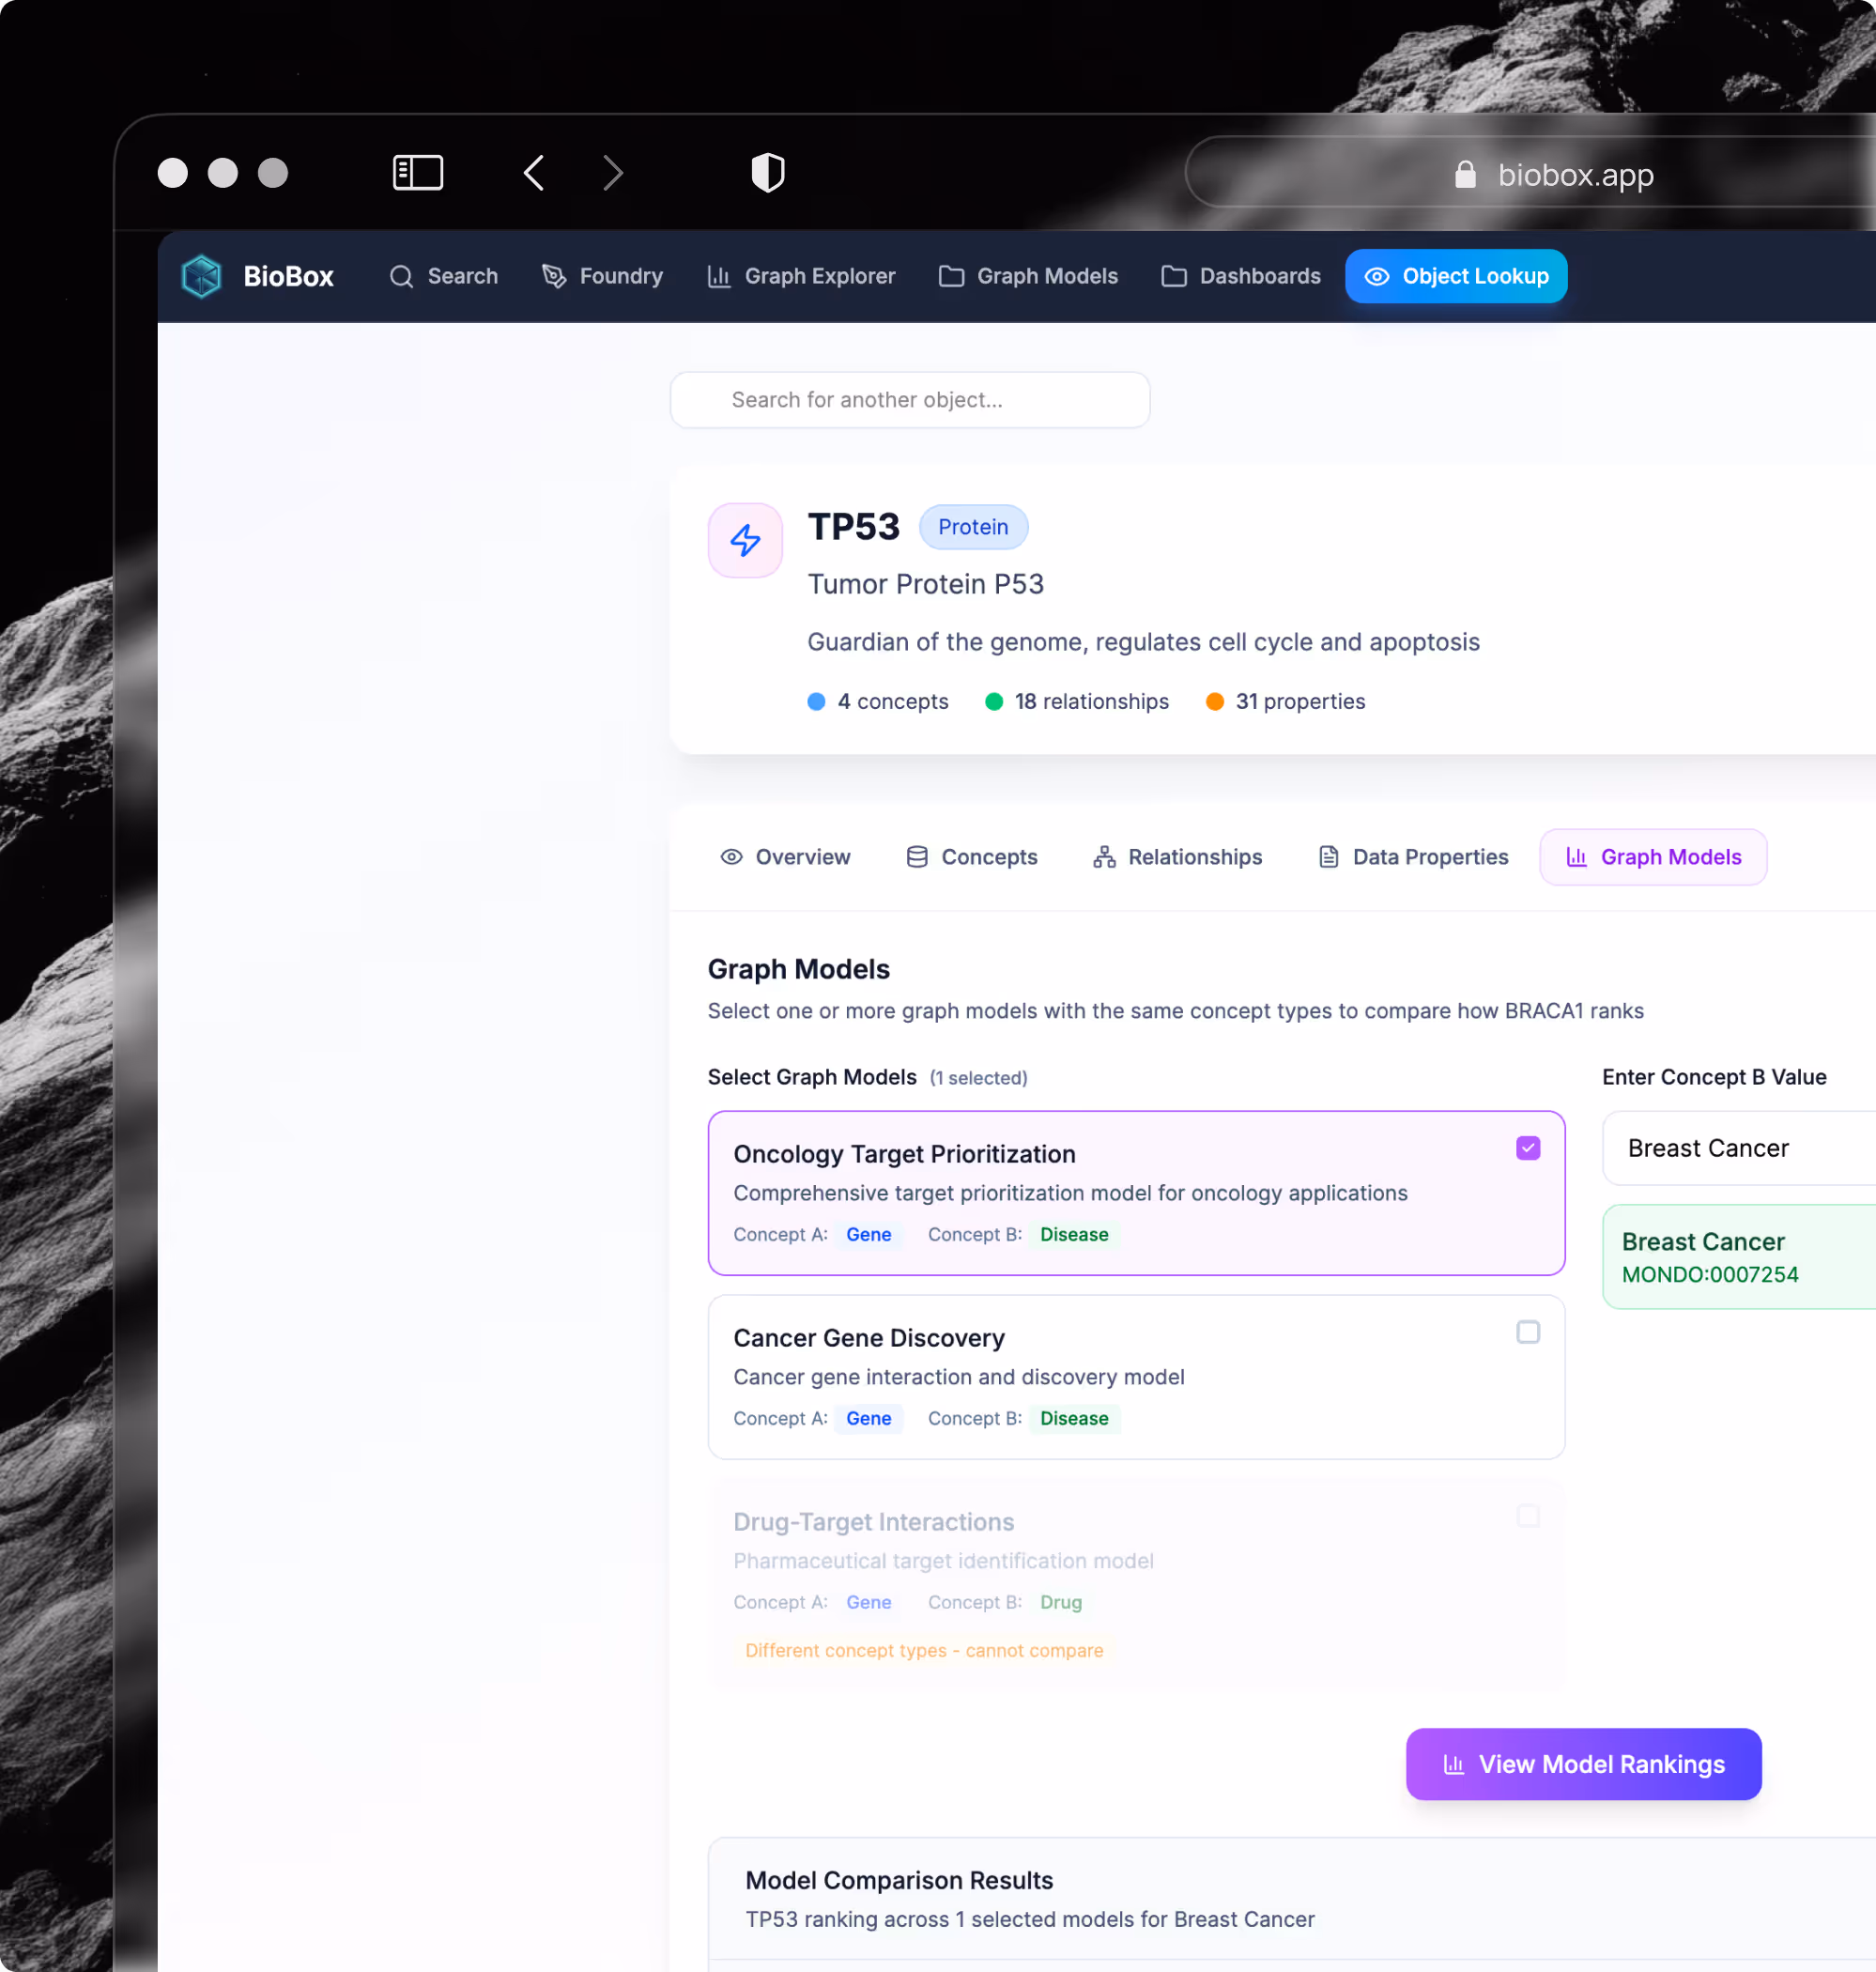Viewport: 1876px width, 1972px height.
Task: Open the Graph Models folder menu
Action: pos(1028,276)
